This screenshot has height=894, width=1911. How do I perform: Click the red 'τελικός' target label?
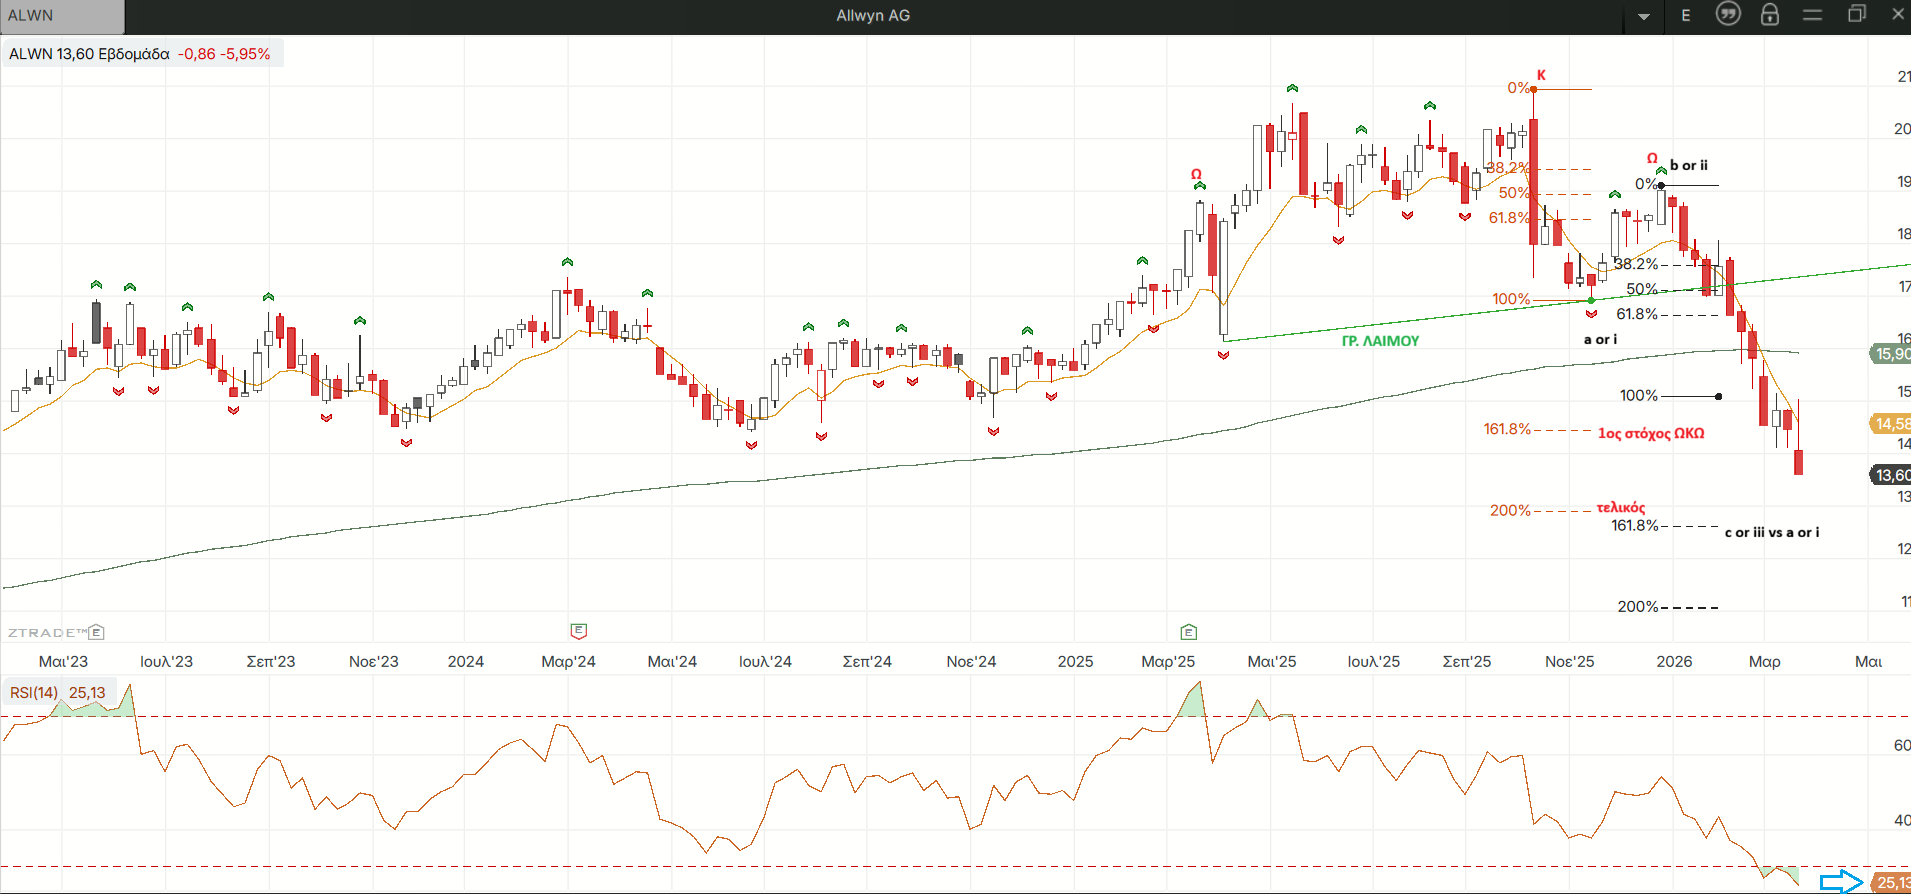click(x=1620, y=508)
